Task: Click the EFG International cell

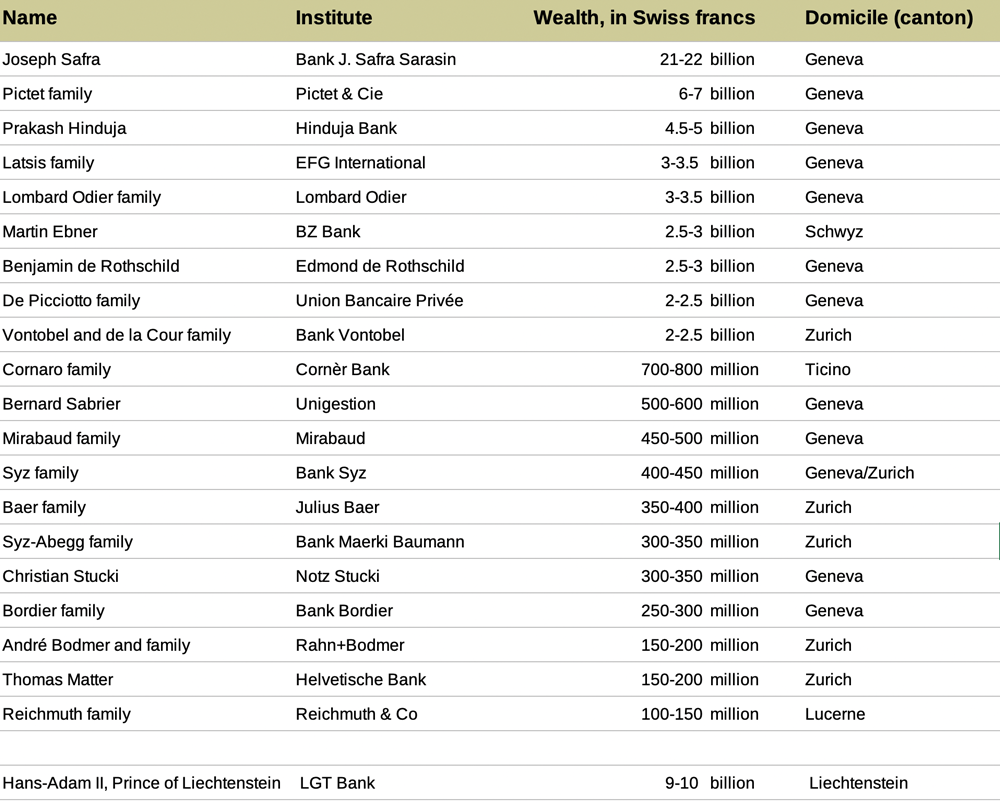Action: (x=360, y=163)
